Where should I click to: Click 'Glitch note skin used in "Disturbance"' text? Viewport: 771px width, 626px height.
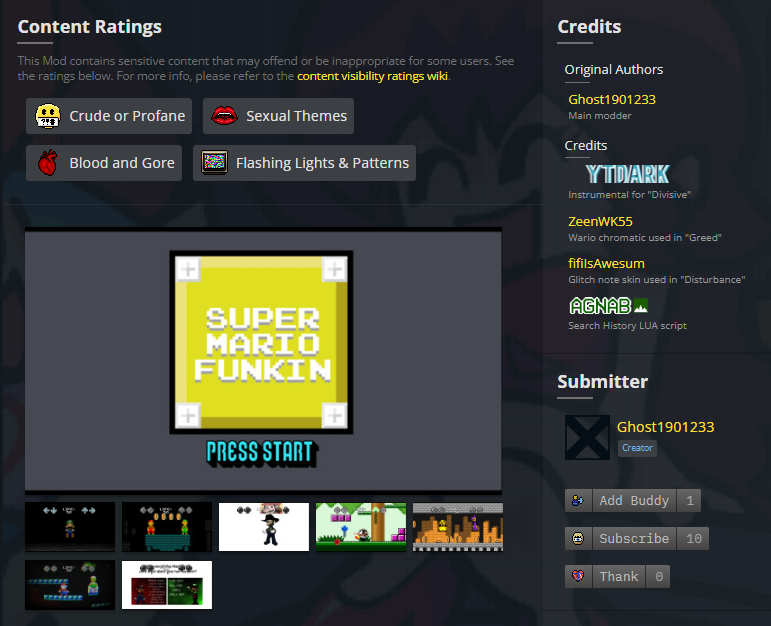pos(656,280)
